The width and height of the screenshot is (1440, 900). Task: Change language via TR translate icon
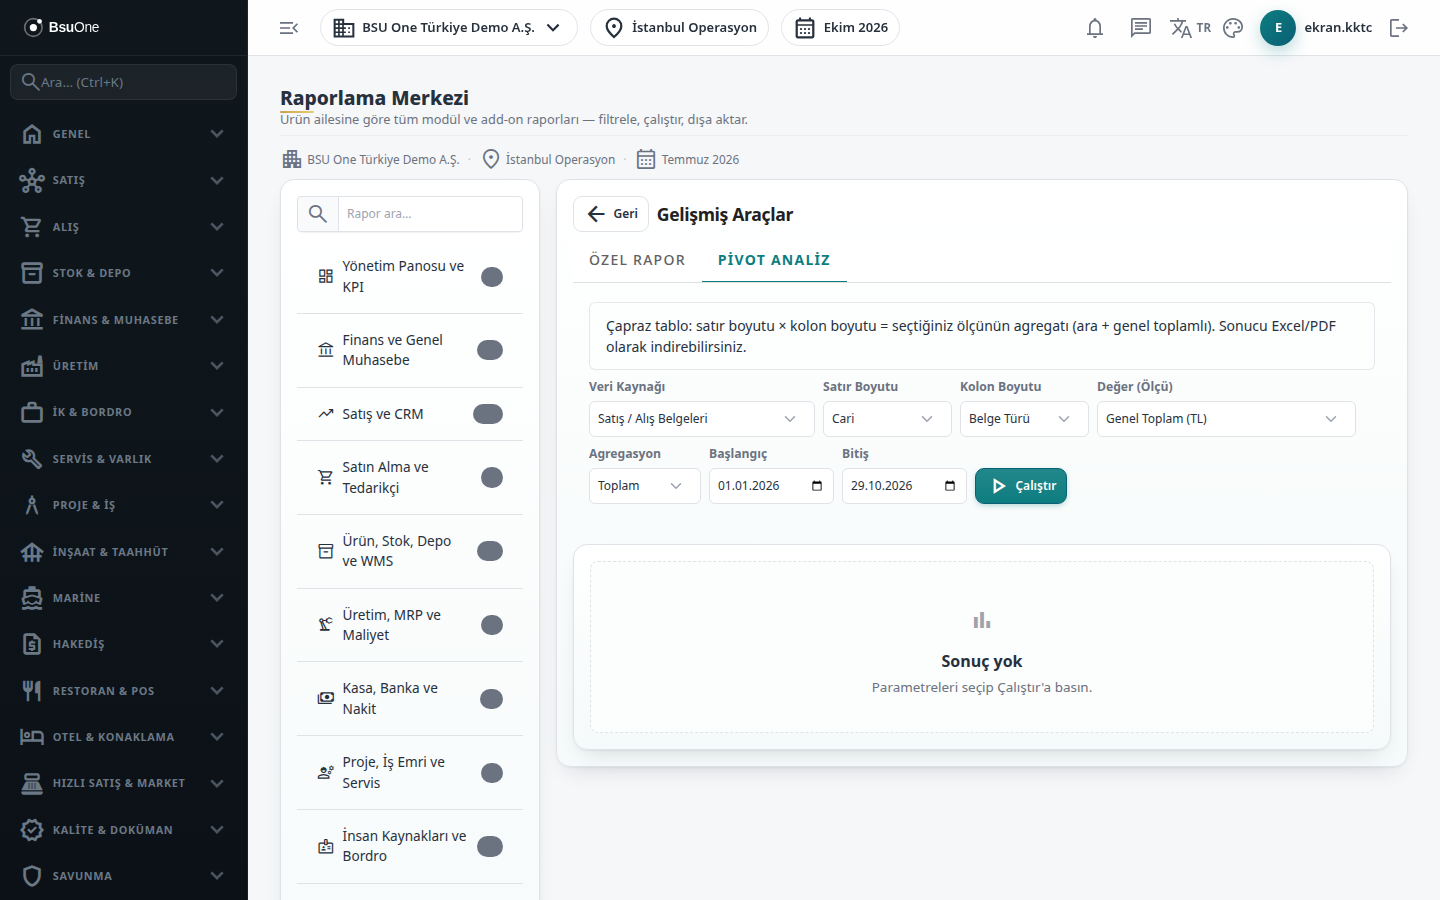click(1190, 28)
